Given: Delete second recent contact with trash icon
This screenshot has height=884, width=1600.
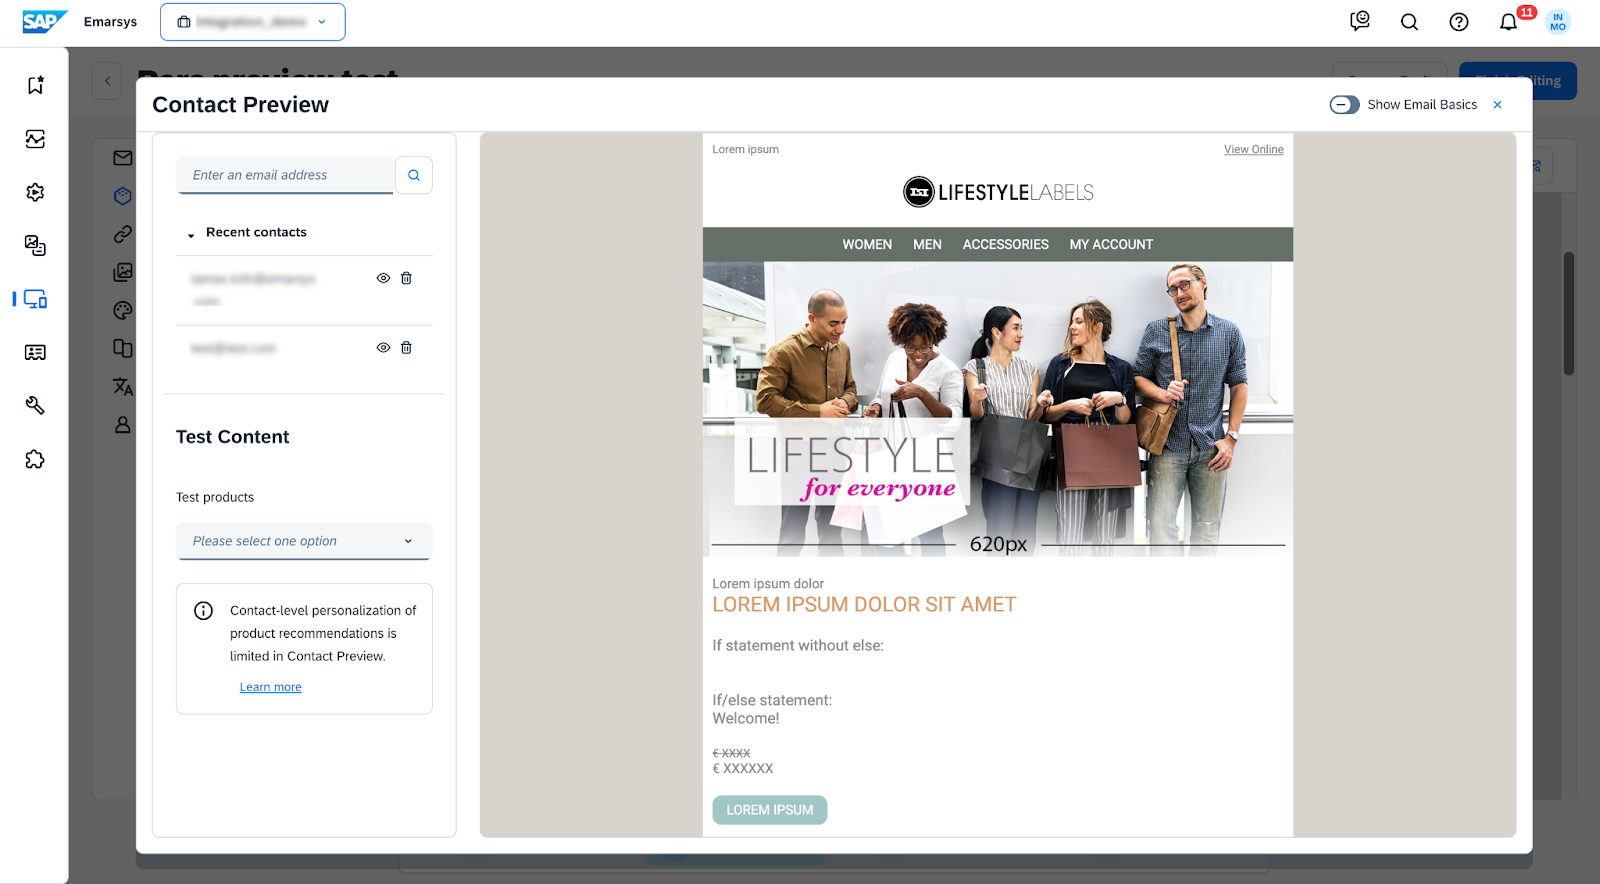Looking at the screenshot, I should pos(406,348).
